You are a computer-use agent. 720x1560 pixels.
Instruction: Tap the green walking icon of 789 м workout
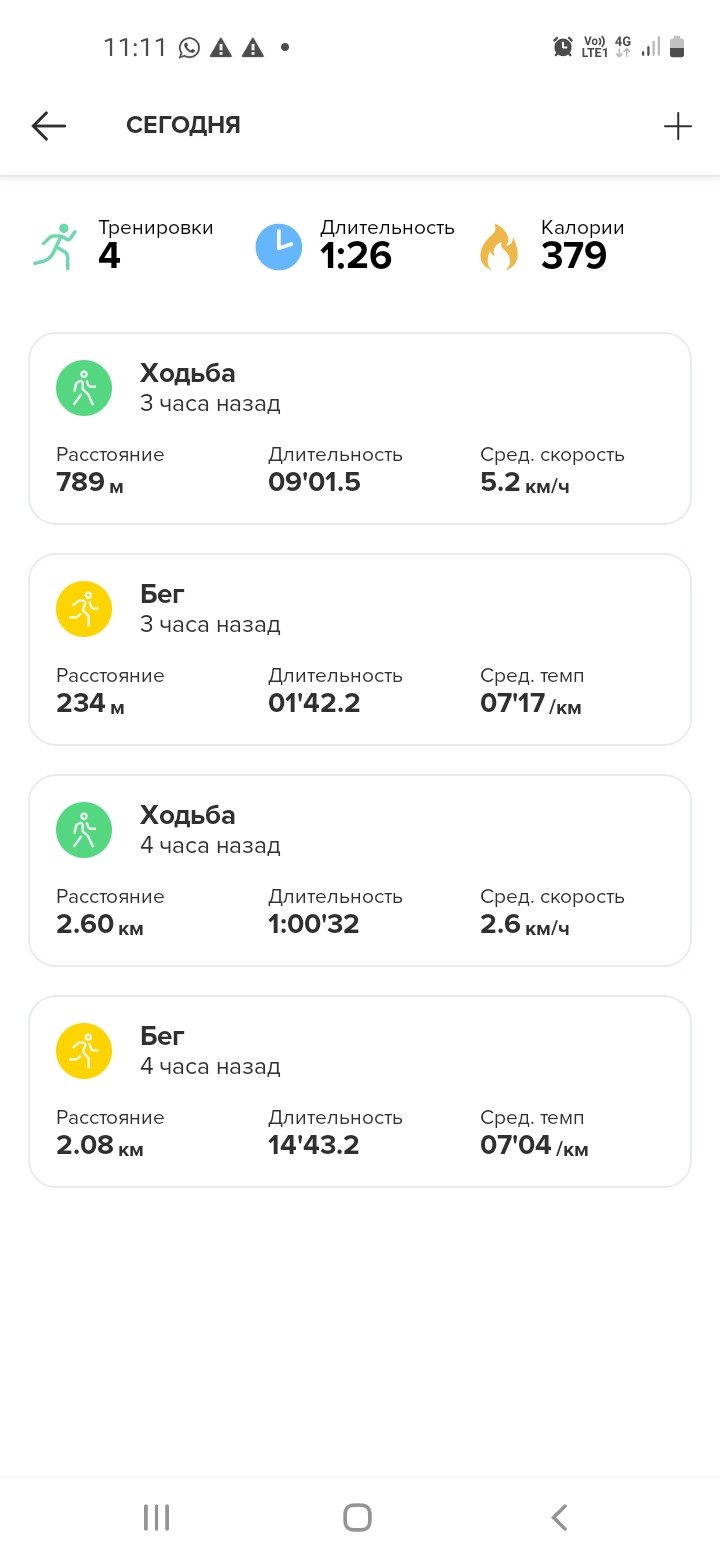click(84, 388)
